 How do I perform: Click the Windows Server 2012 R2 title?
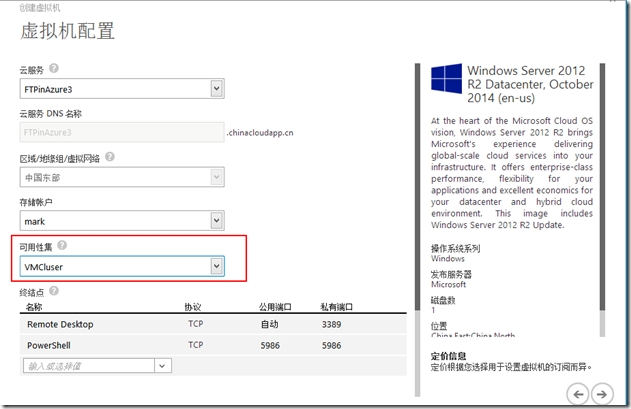(x=530, y=84)
